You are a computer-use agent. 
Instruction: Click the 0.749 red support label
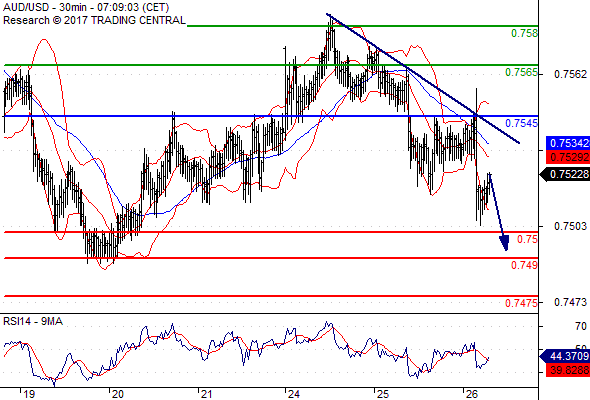coord(524,265)
